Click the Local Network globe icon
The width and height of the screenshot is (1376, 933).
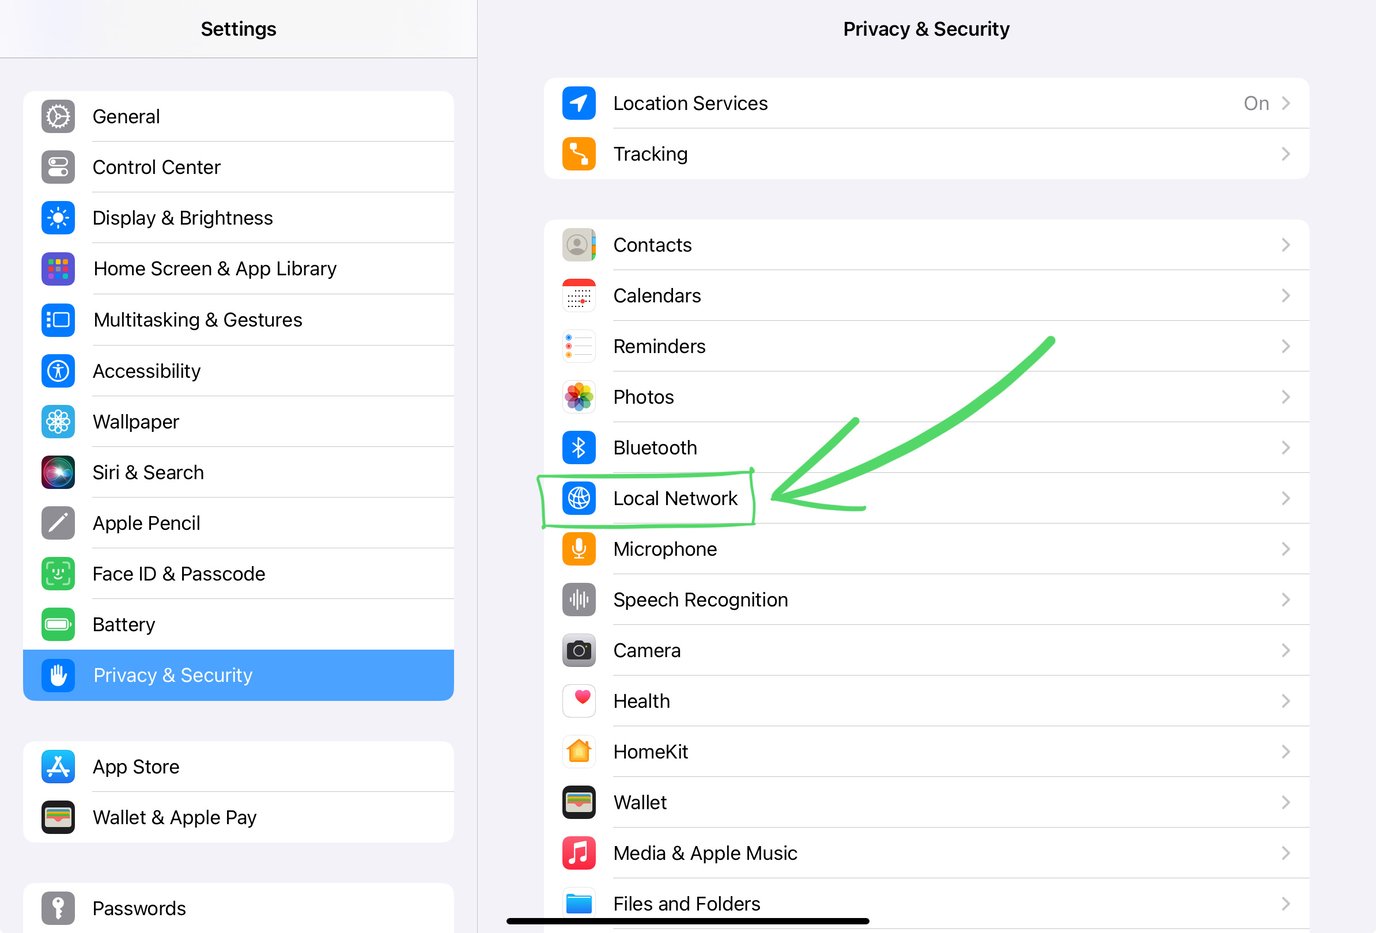(579, 498)
